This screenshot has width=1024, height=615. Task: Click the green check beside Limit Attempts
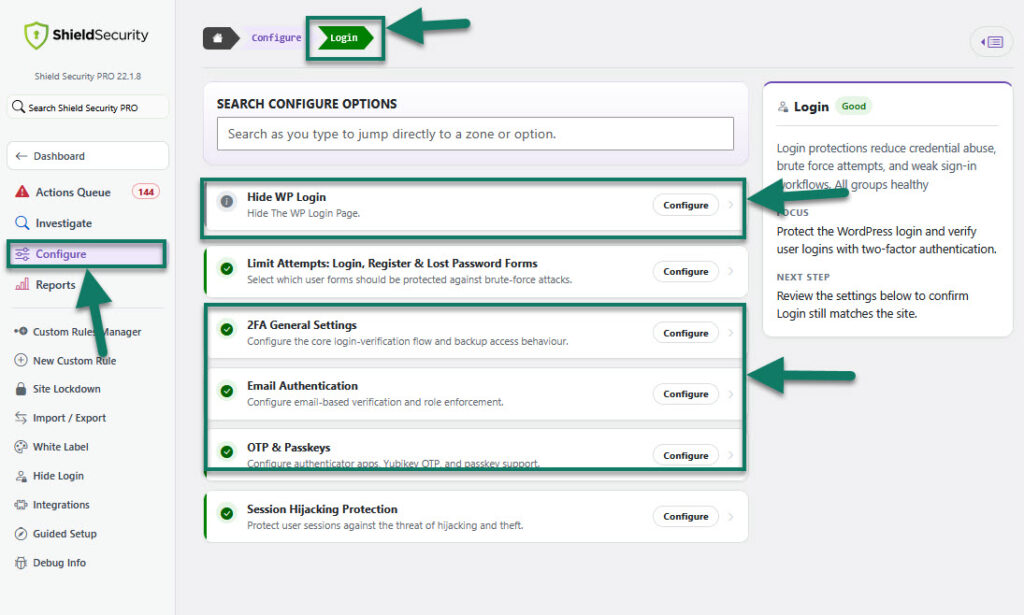pyautogui.click(x=227, y=268)
